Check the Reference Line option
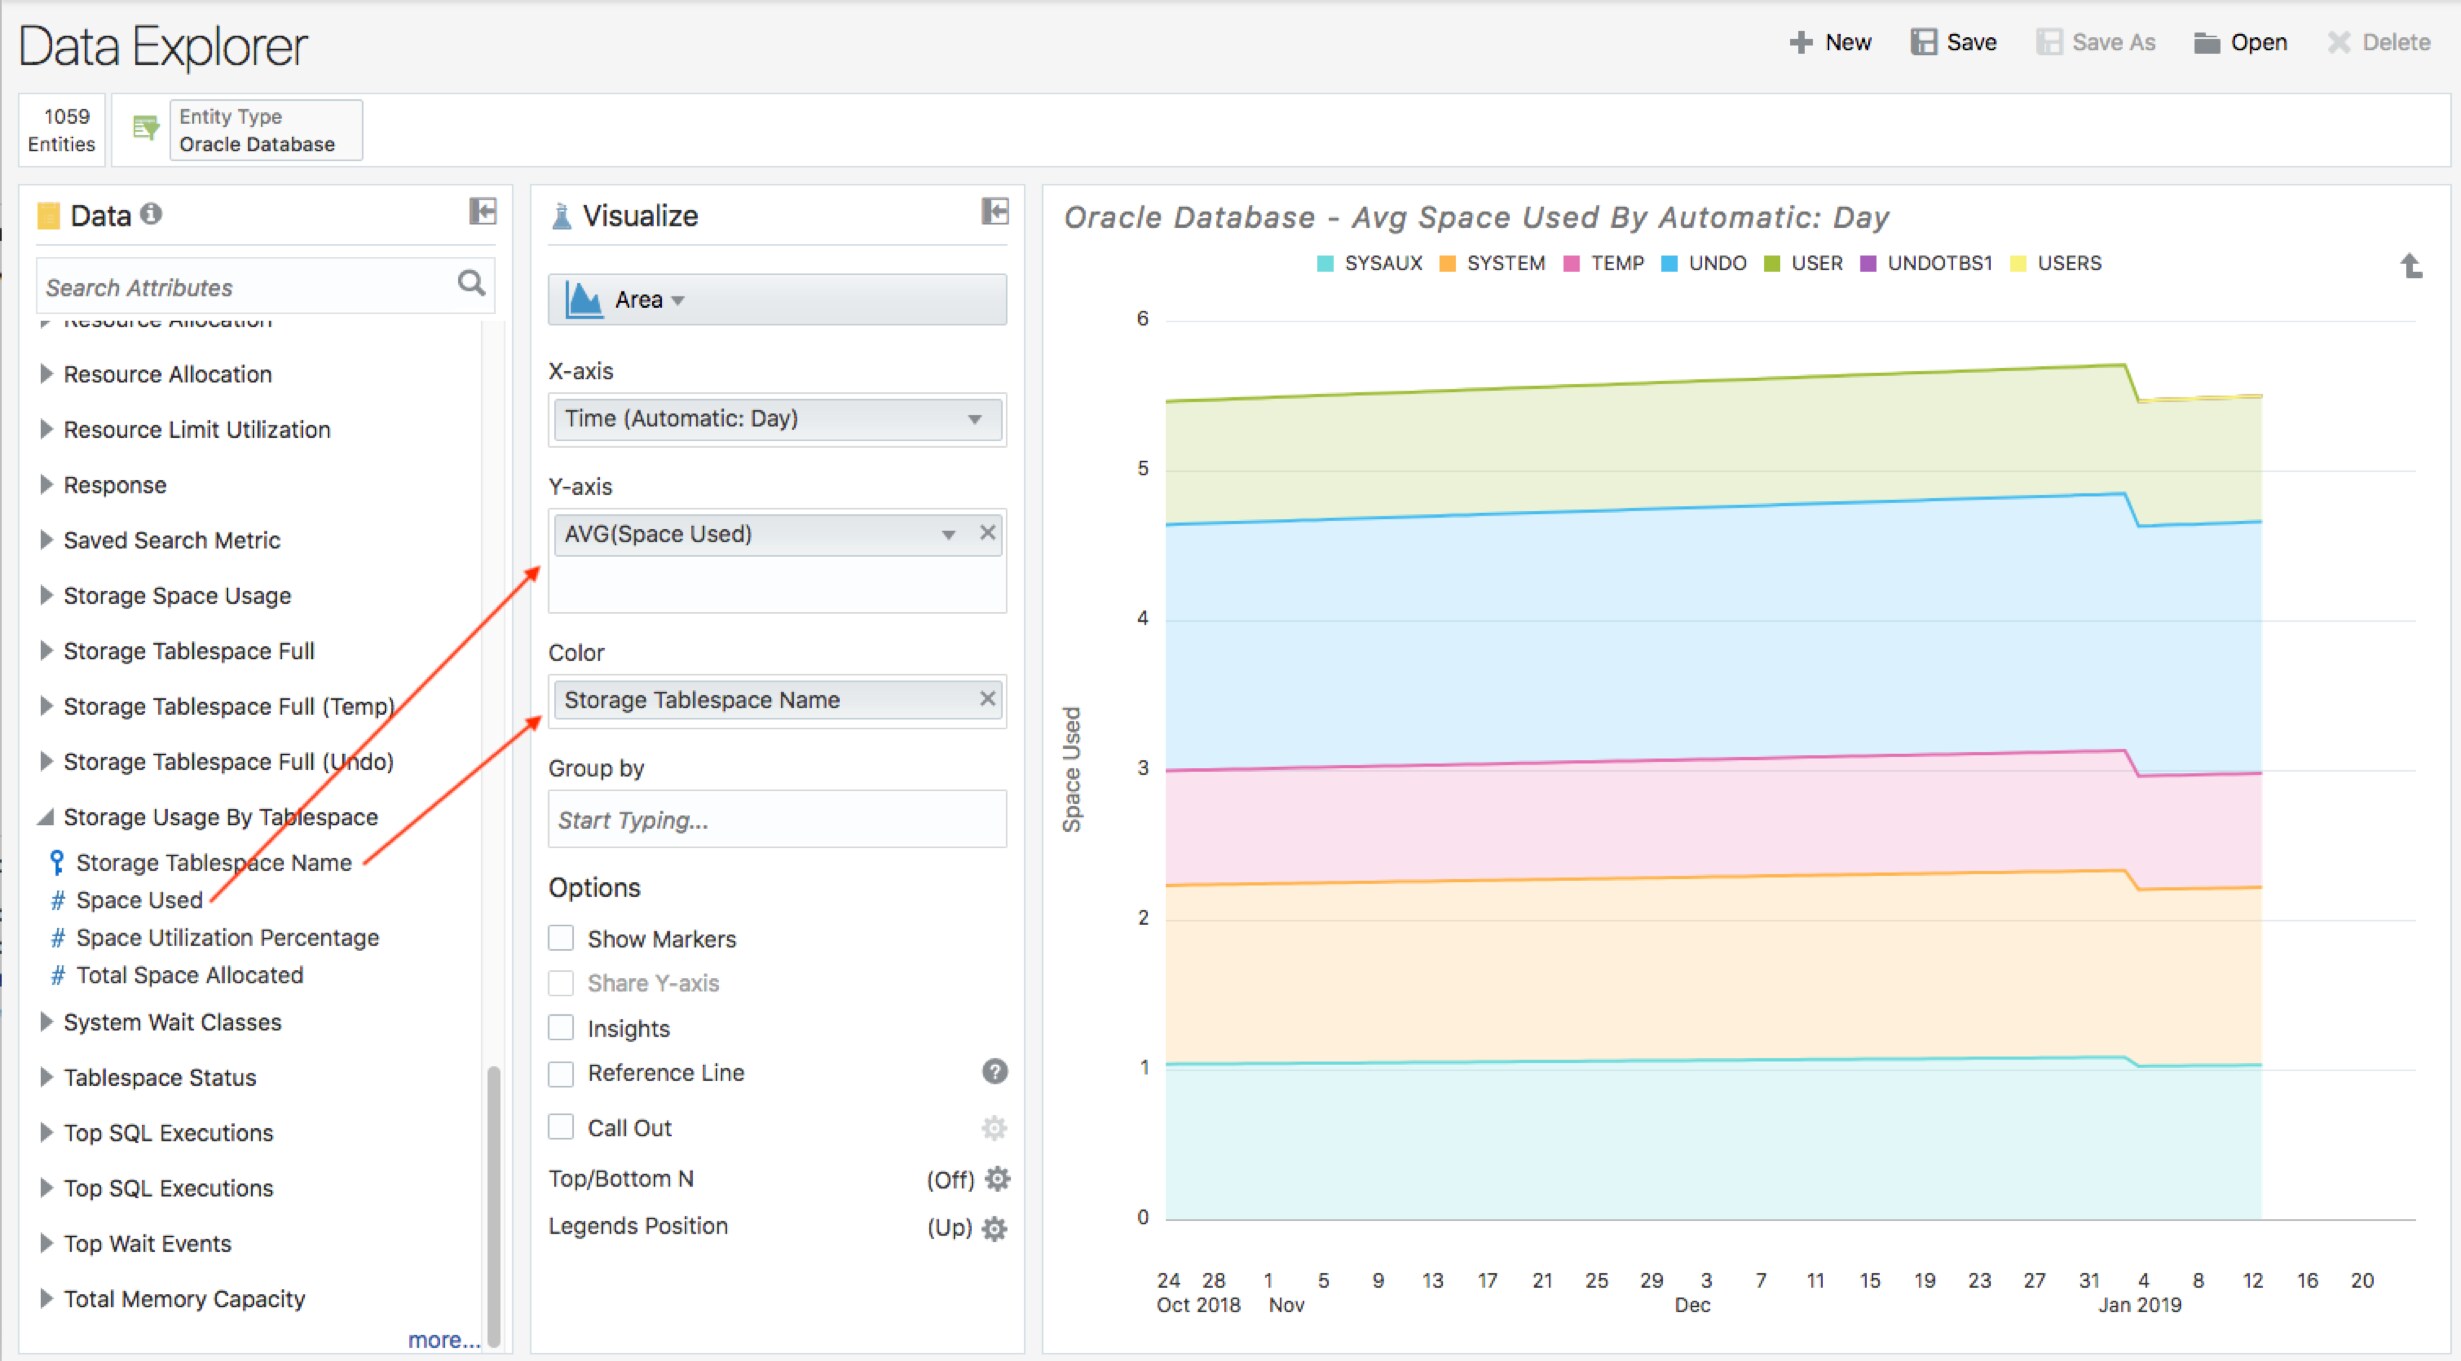Screen dimensions: 2461x1361 coord(561,1073)
